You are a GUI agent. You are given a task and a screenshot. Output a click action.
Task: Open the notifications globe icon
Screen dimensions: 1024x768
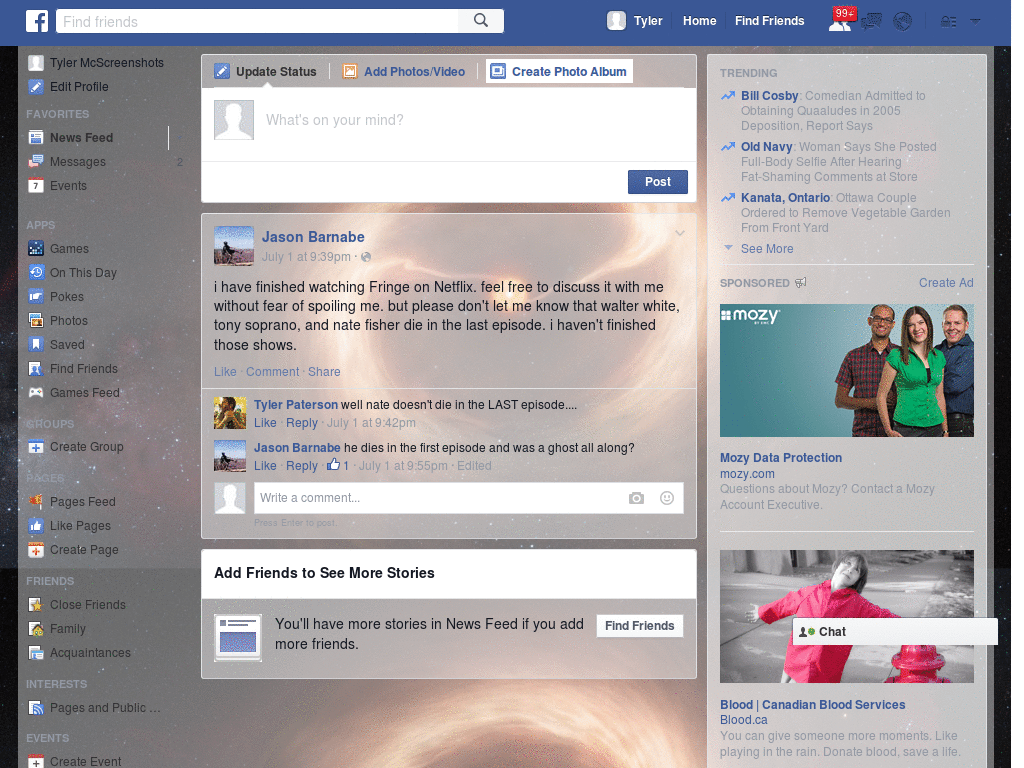click(x=902, y=20)
